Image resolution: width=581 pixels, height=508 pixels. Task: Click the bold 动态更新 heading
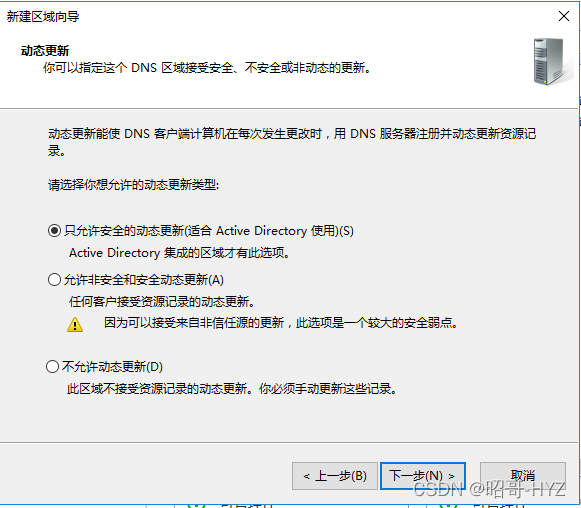point(45,50)
